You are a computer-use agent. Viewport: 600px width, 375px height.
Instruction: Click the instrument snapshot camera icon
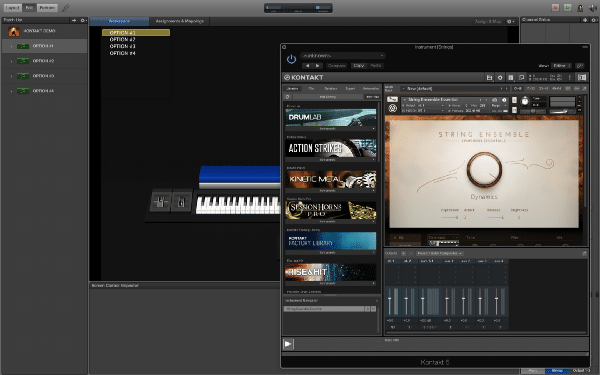tap(494, 100)
